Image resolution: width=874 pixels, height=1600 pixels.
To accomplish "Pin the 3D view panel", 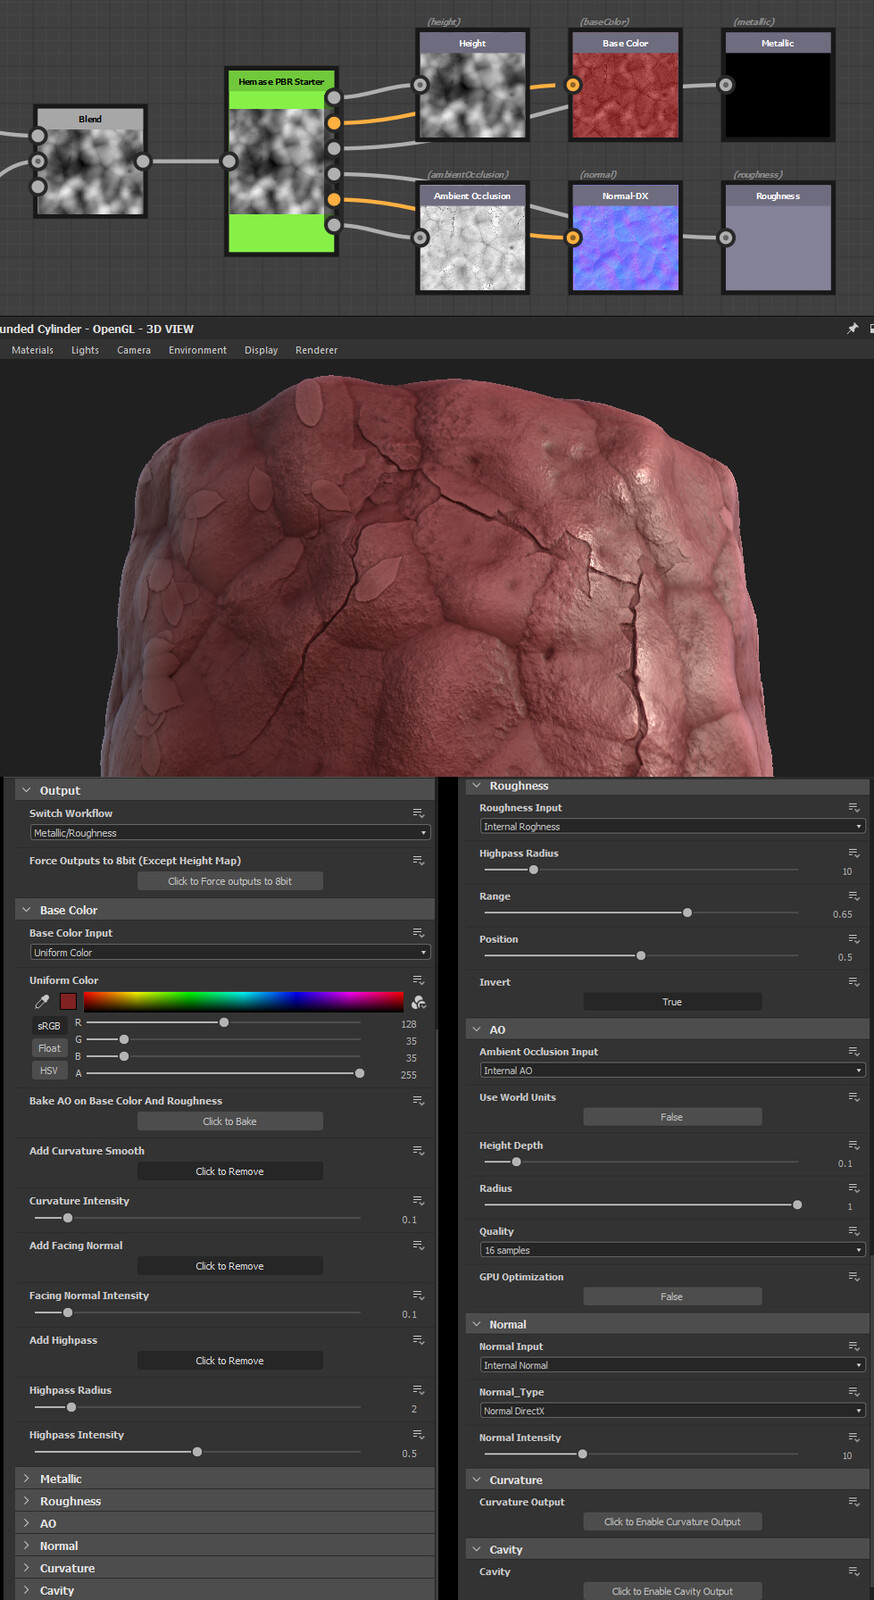I will [853, 328].
